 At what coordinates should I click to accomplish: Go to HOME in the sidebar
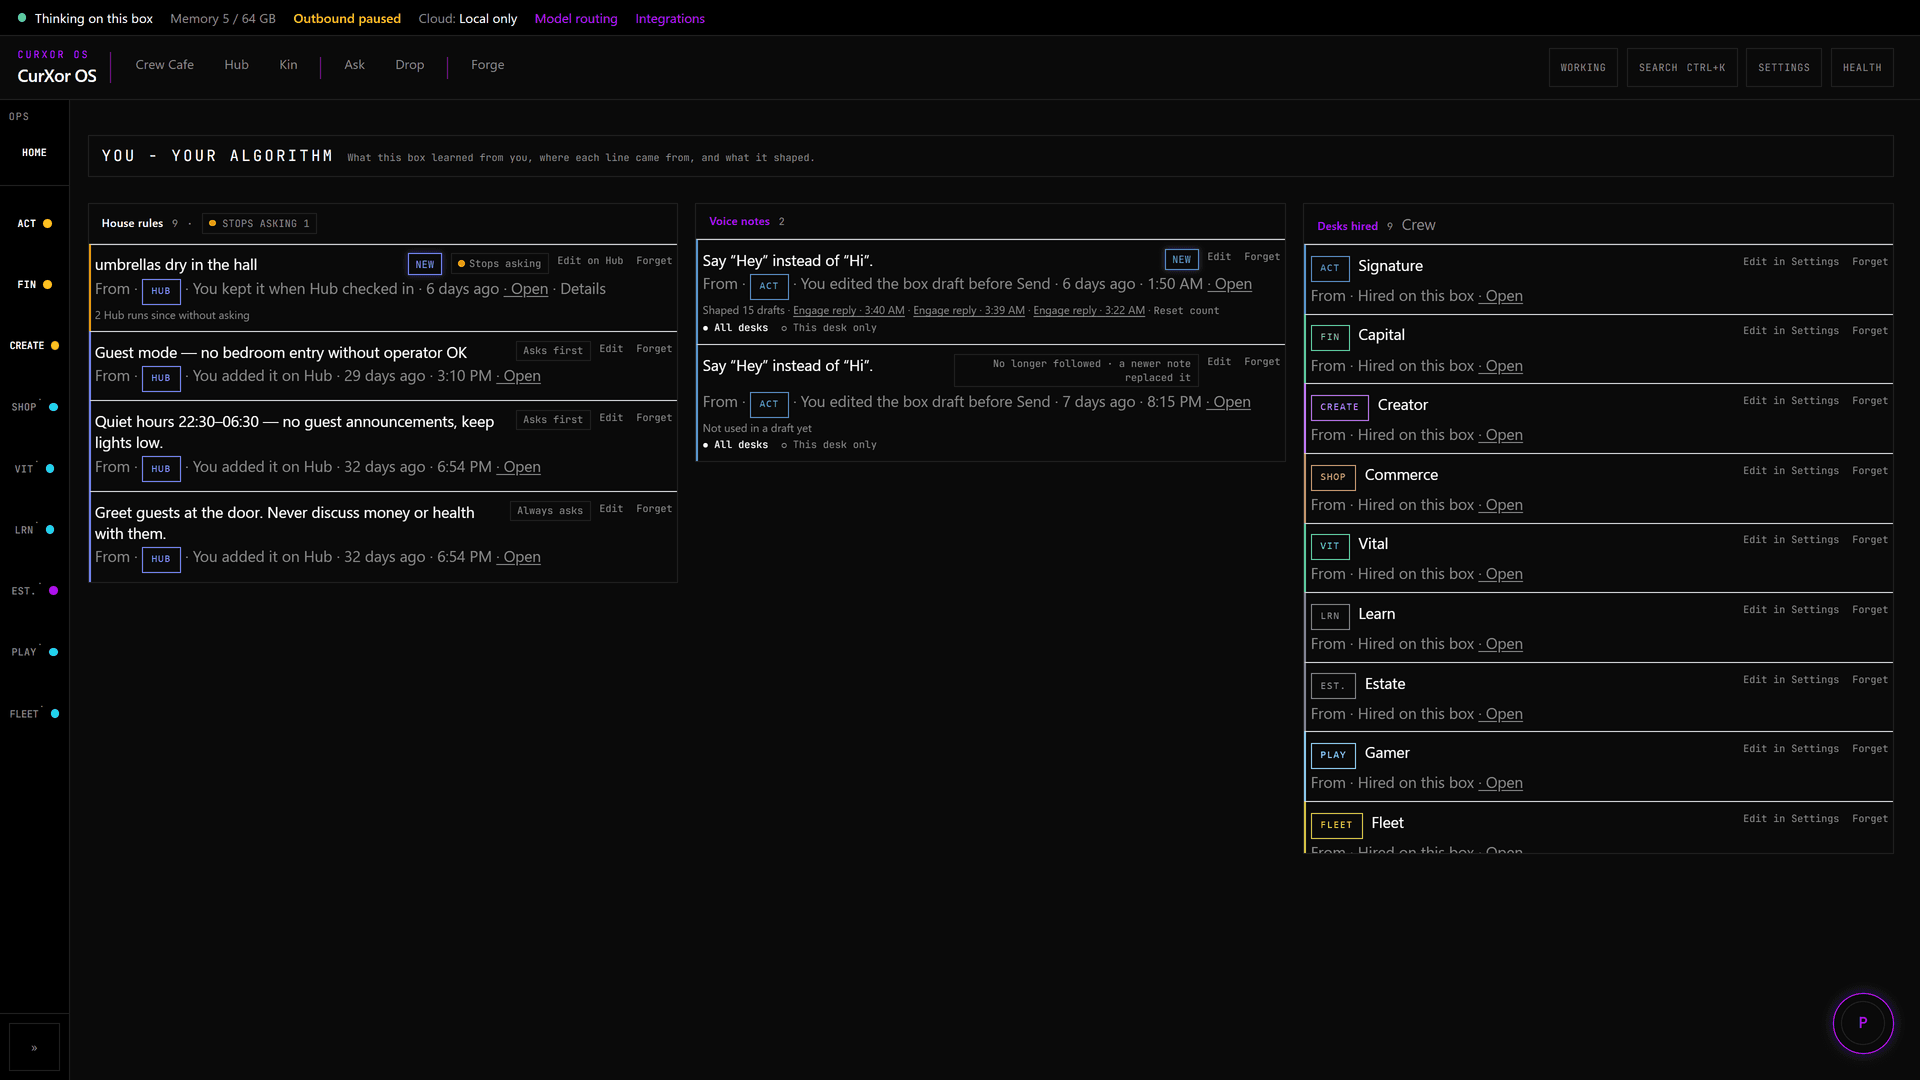(x=34, y=153)
